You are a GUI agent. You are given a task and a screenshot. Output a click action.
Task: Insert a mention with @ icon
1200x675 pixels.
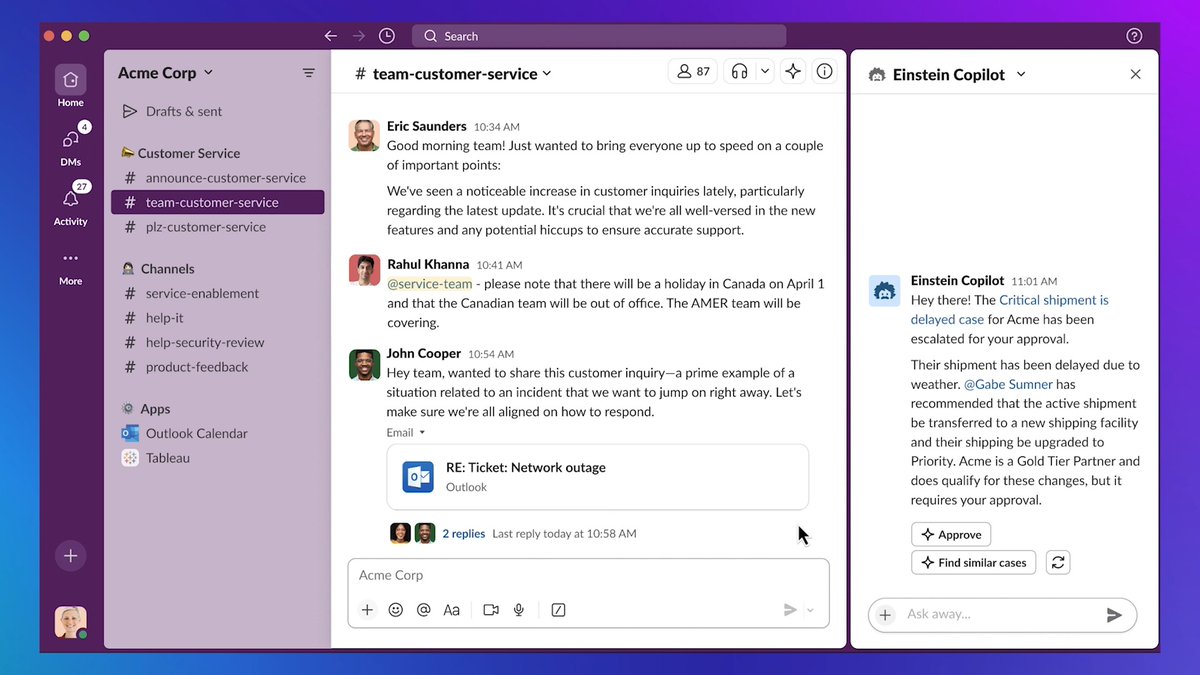[424, 610]
